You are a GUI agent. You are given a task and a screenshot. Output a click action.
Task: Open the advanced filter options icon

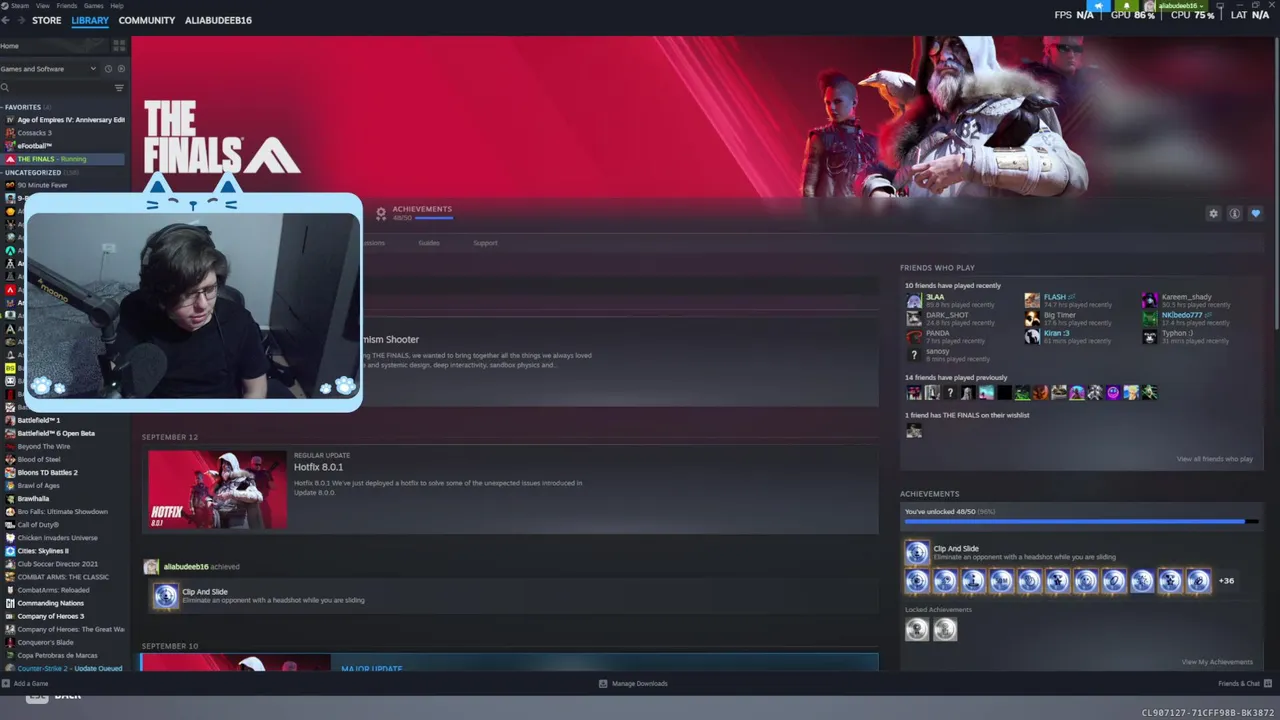[119, 88]
